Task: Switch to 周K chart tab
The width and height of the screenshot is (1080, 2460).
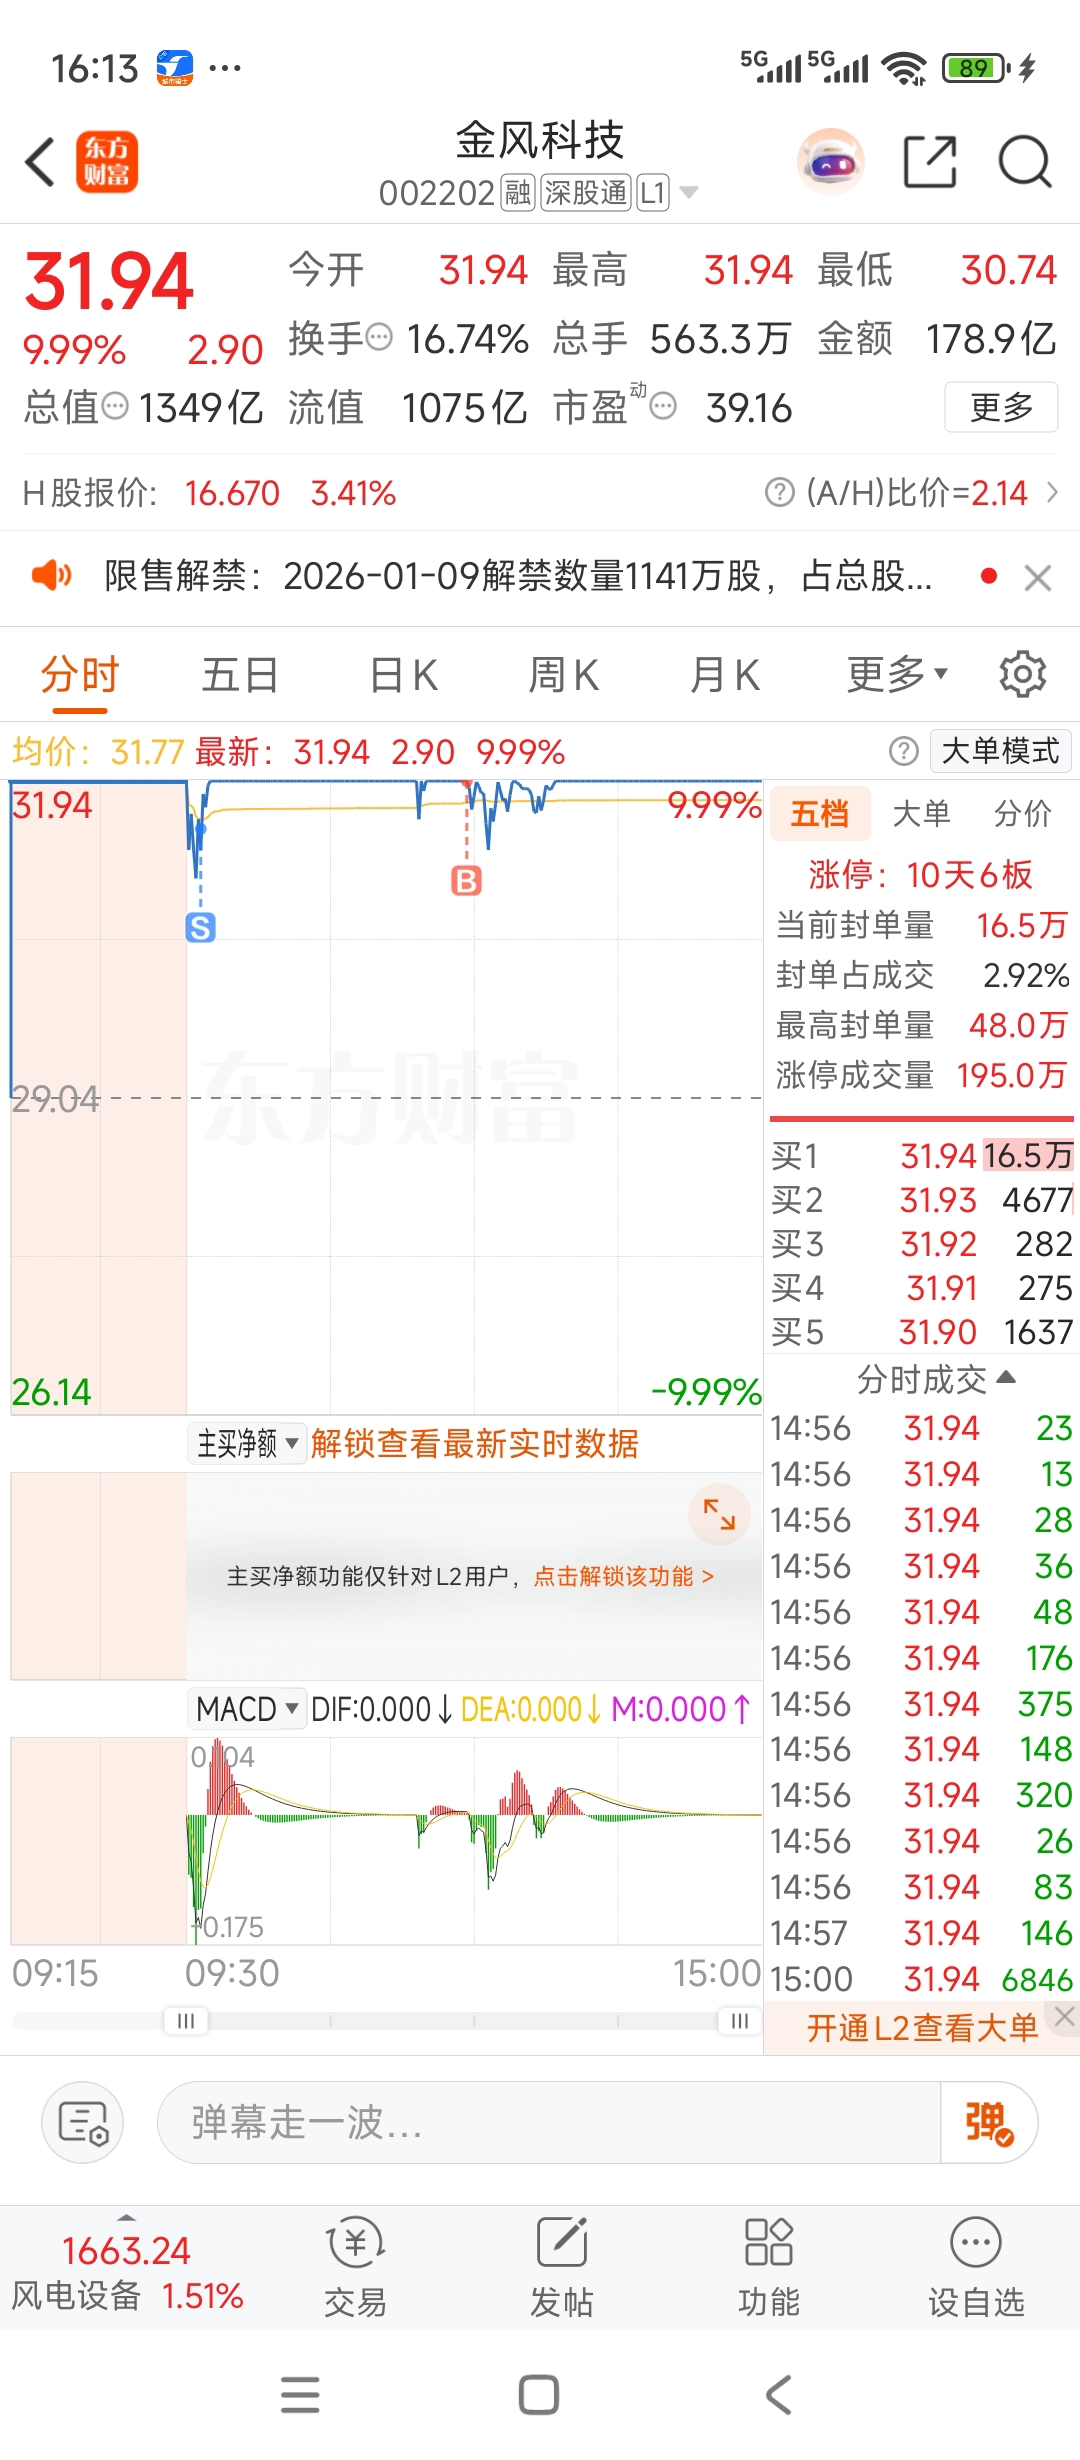Action: 564,674
